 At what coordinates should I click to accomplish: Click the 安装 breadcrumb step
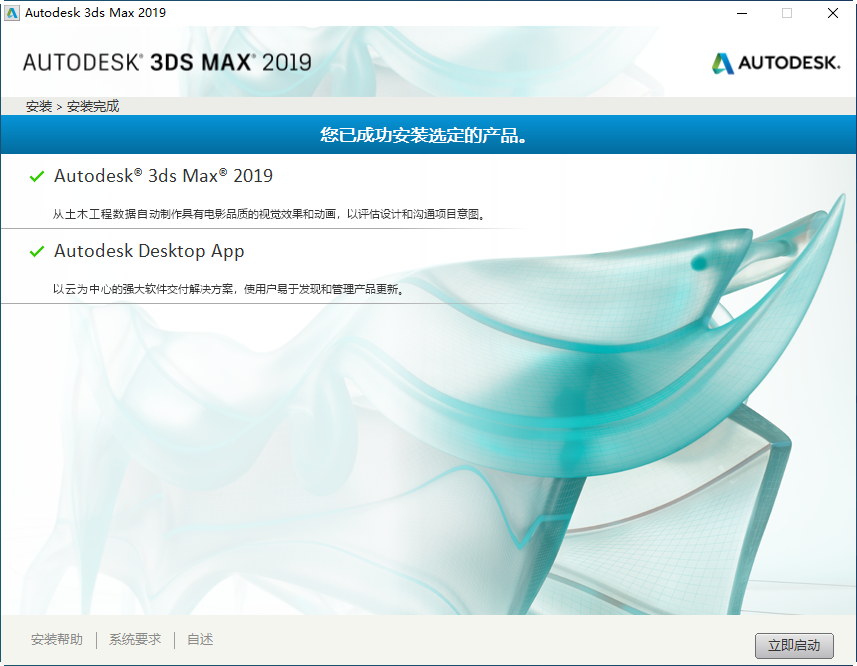coord(39,106)
